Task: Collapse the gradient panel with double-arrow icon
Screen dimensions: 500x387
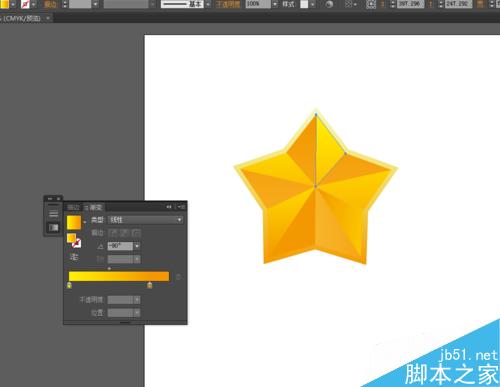Action: pyautogui.click(x=169, y=207)
